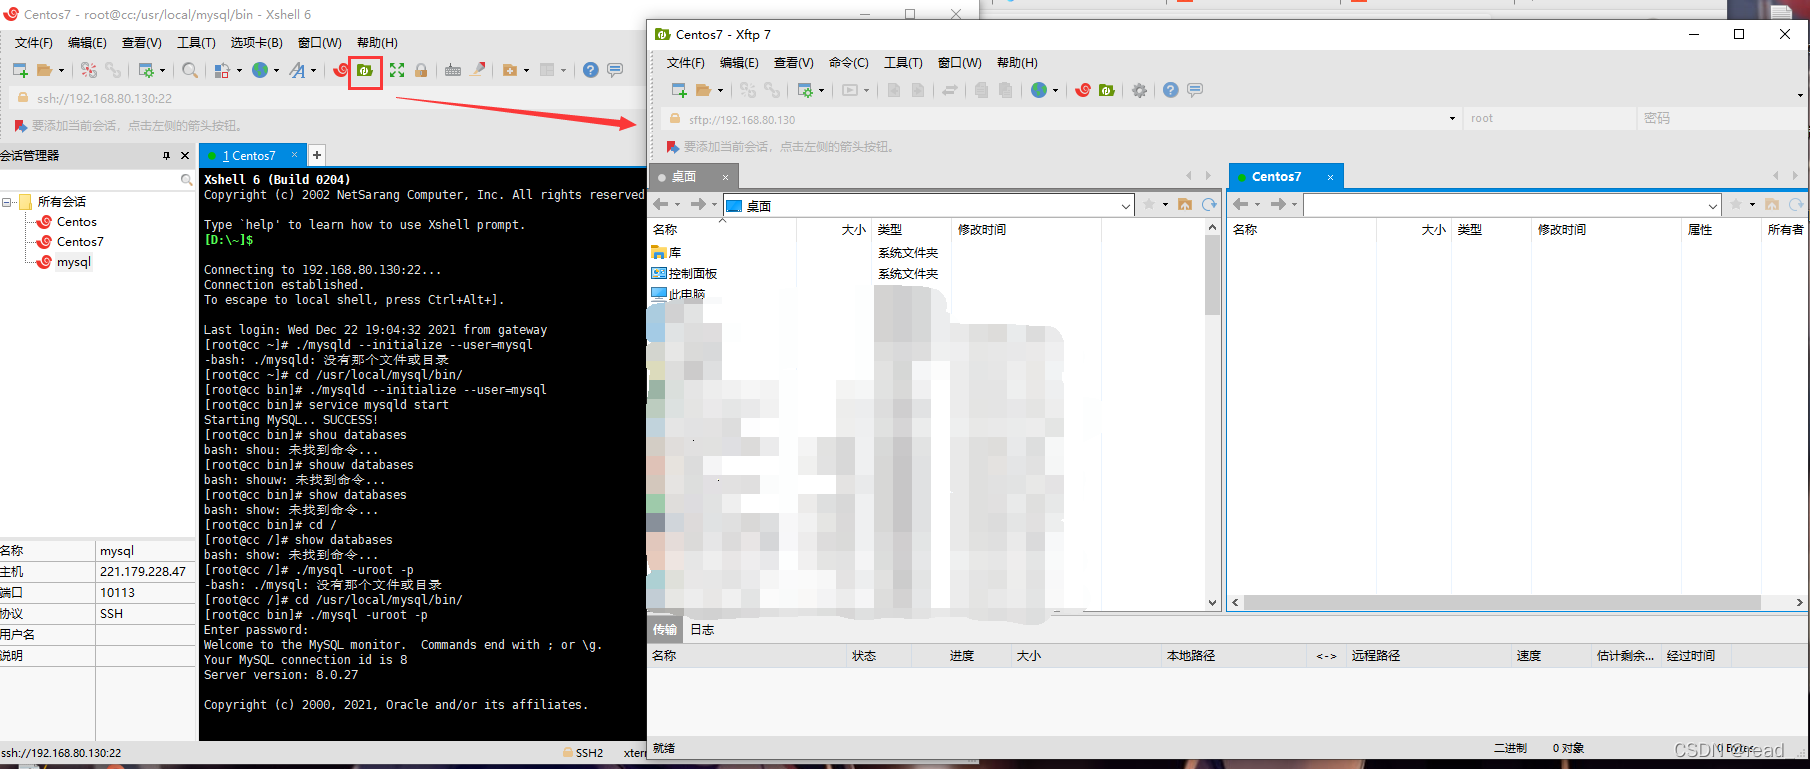The width and height of the screenshot is (1810, 769).
Task: Open 帮助(H) menu in Xftp
Action: pos(1017,62)
